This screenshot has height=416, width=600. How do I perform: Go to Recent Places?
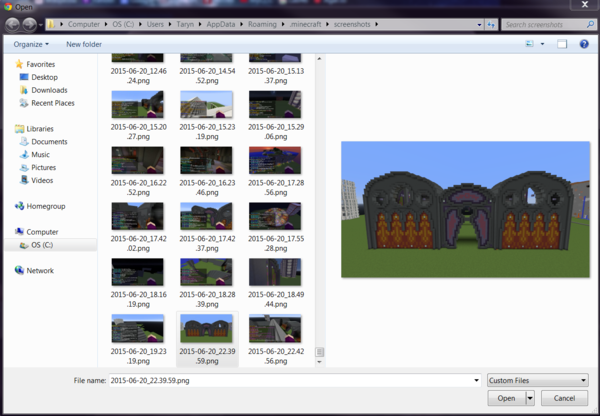(x=52, y=103)
